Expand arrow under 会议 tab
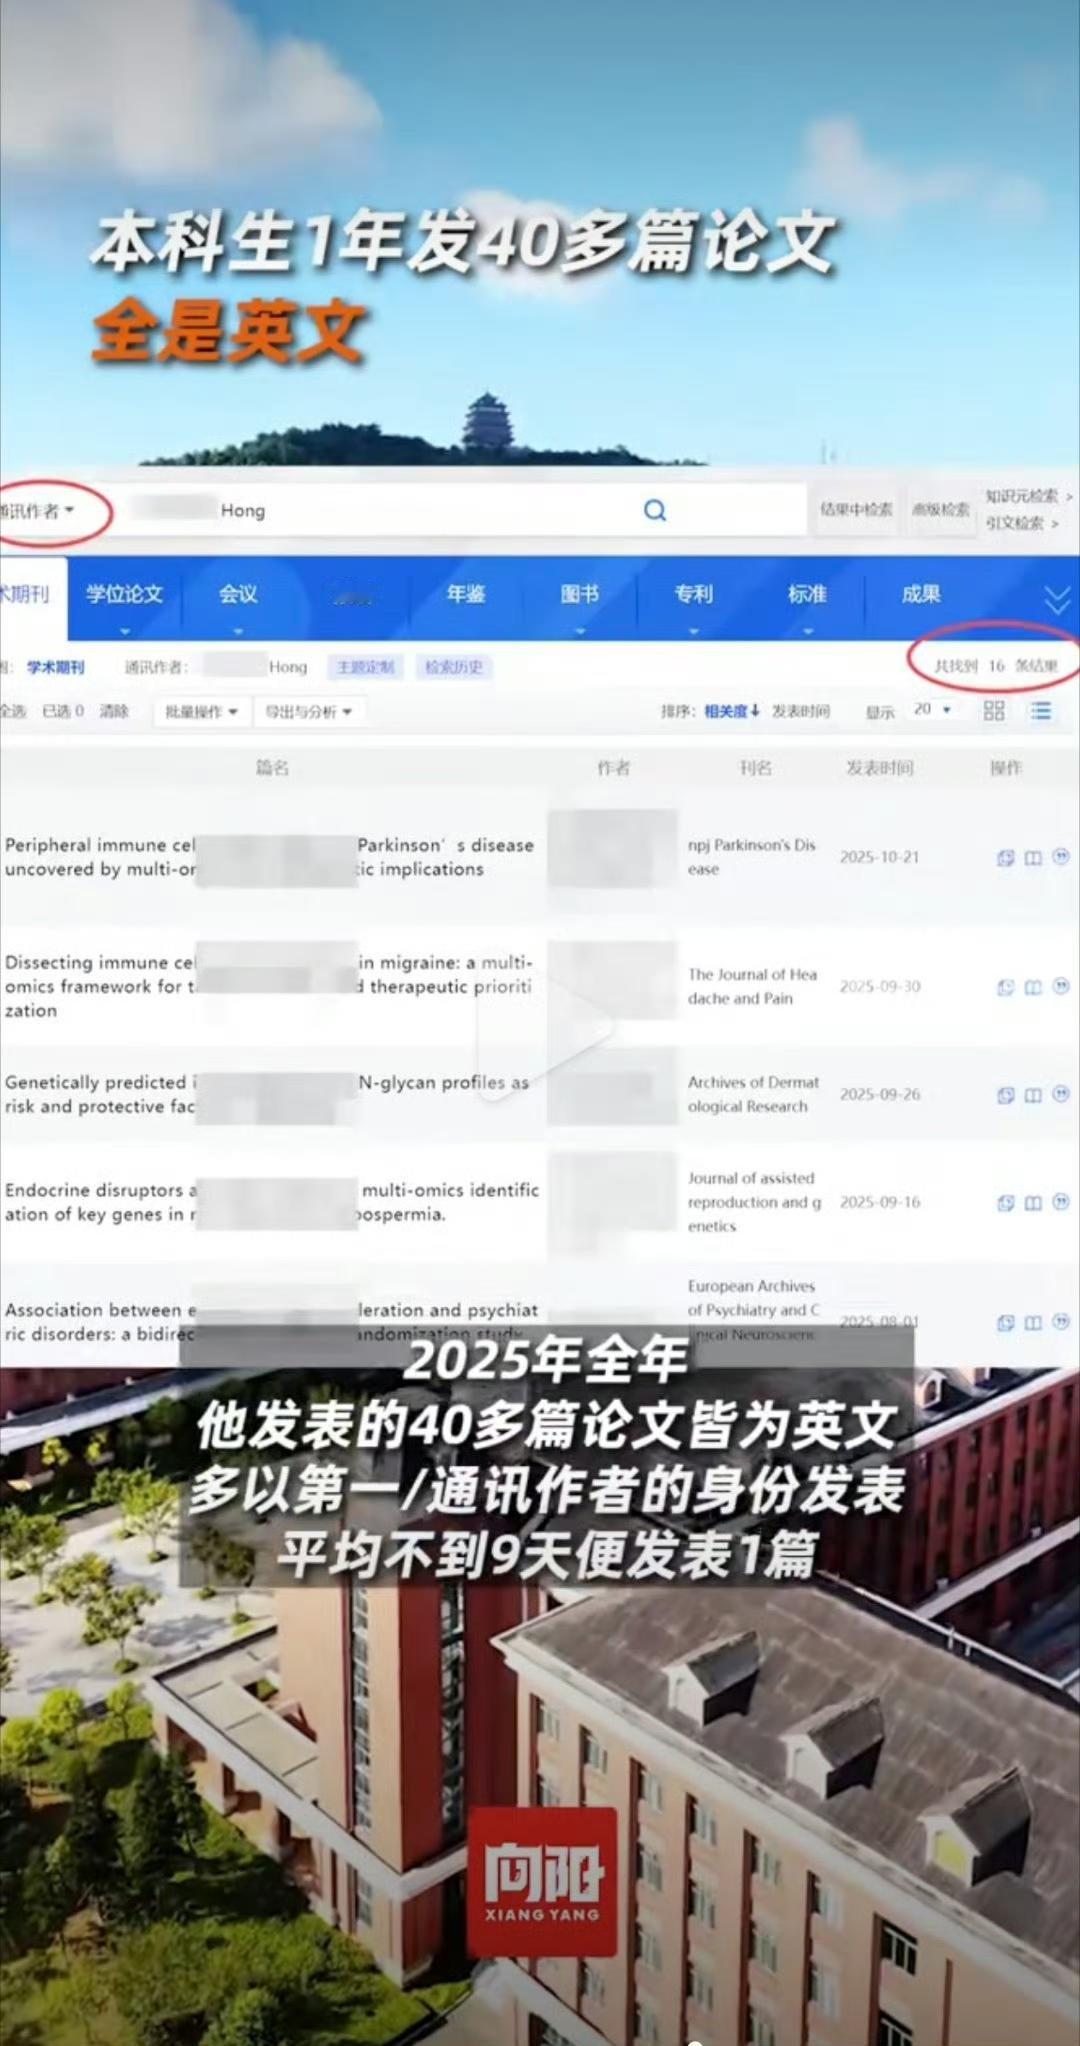The height and width of the screenshot is (2046, 1080). pos(238,631)
